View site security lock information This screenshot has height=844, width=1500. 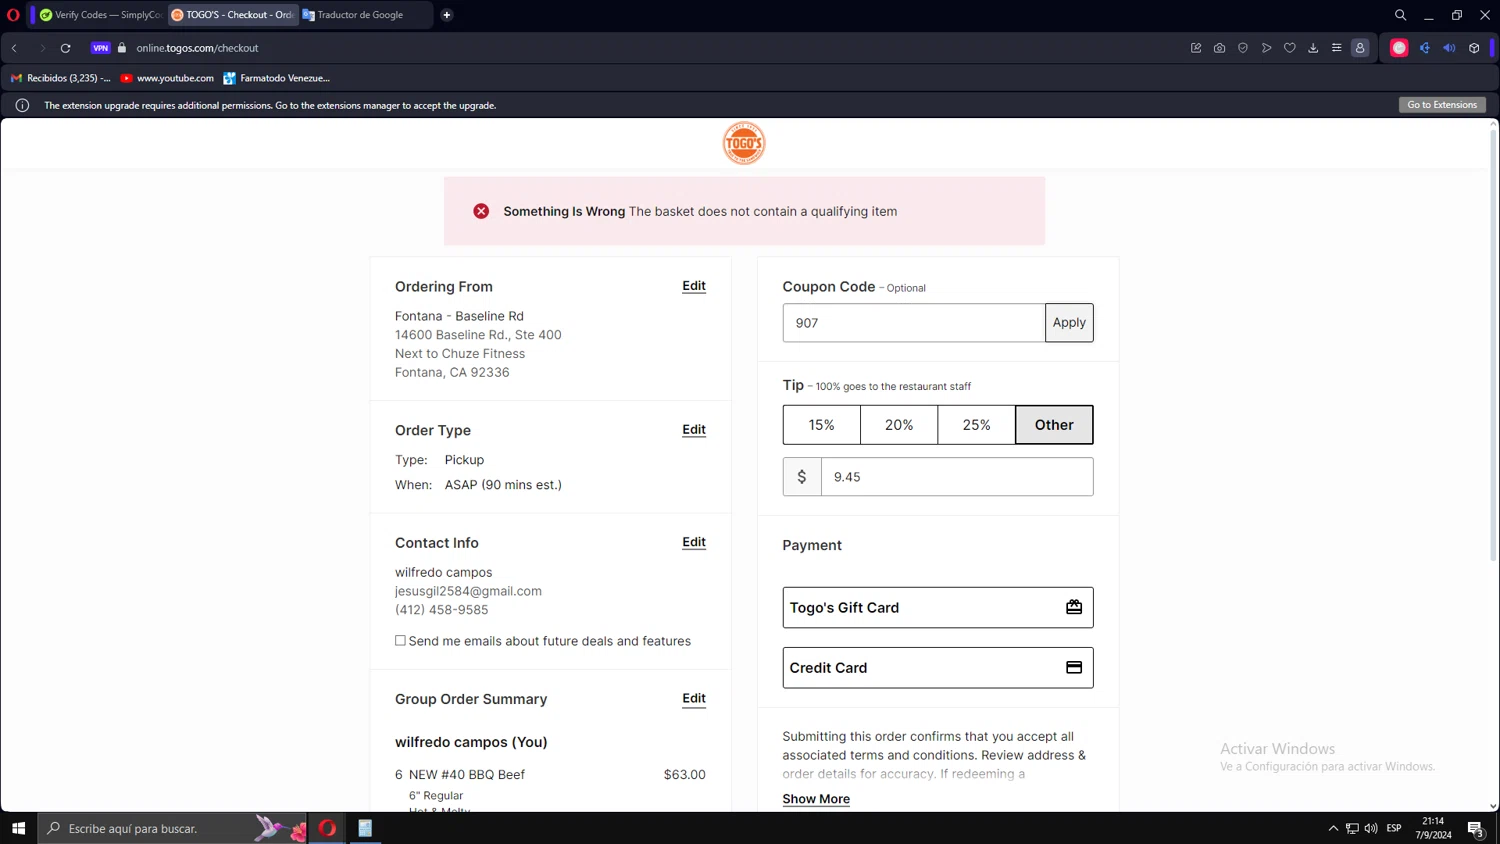coord(122,48)
